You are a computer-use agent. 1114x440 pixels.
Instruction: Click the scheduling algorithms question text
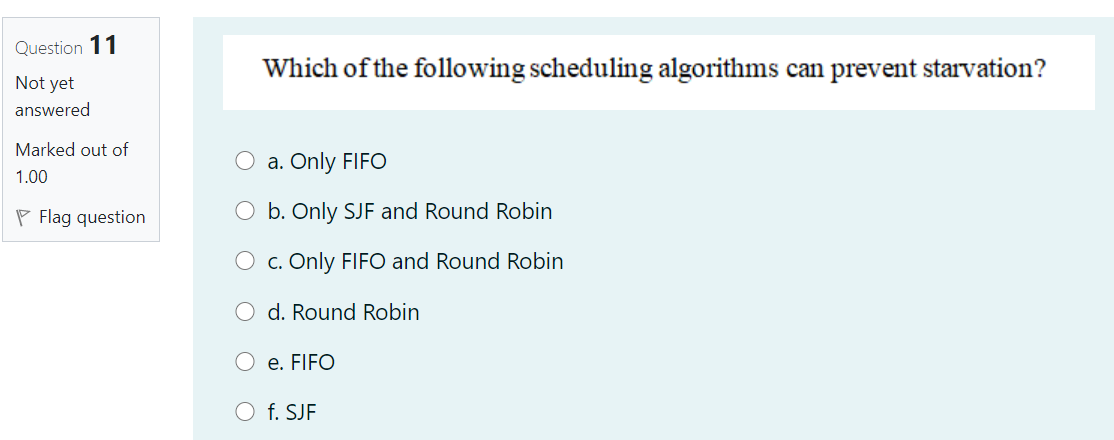coord(654,69)
